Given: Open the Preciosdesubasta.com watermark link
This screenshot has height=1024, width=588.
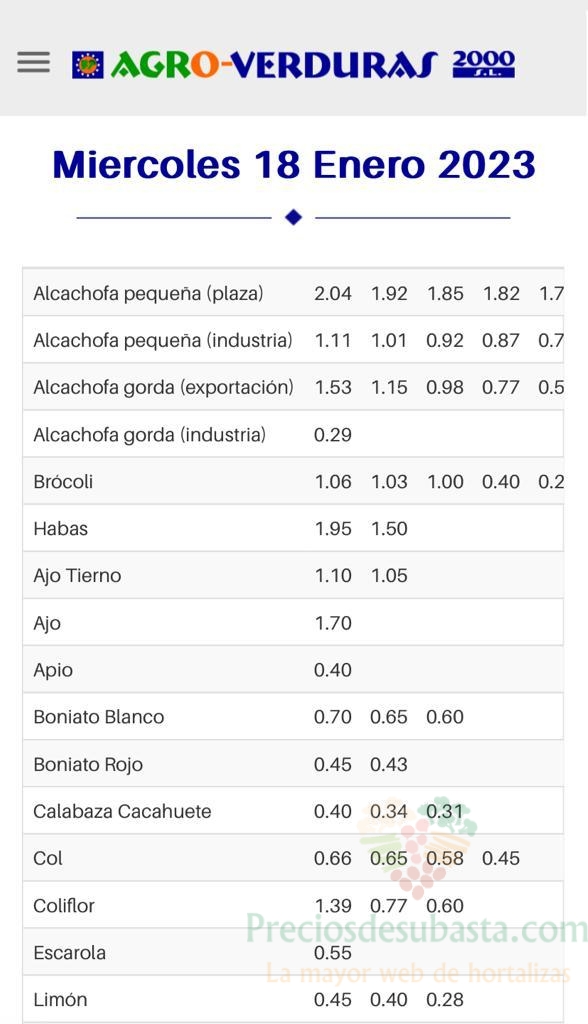Looking at the screenshot, I should tap(417, 928).
